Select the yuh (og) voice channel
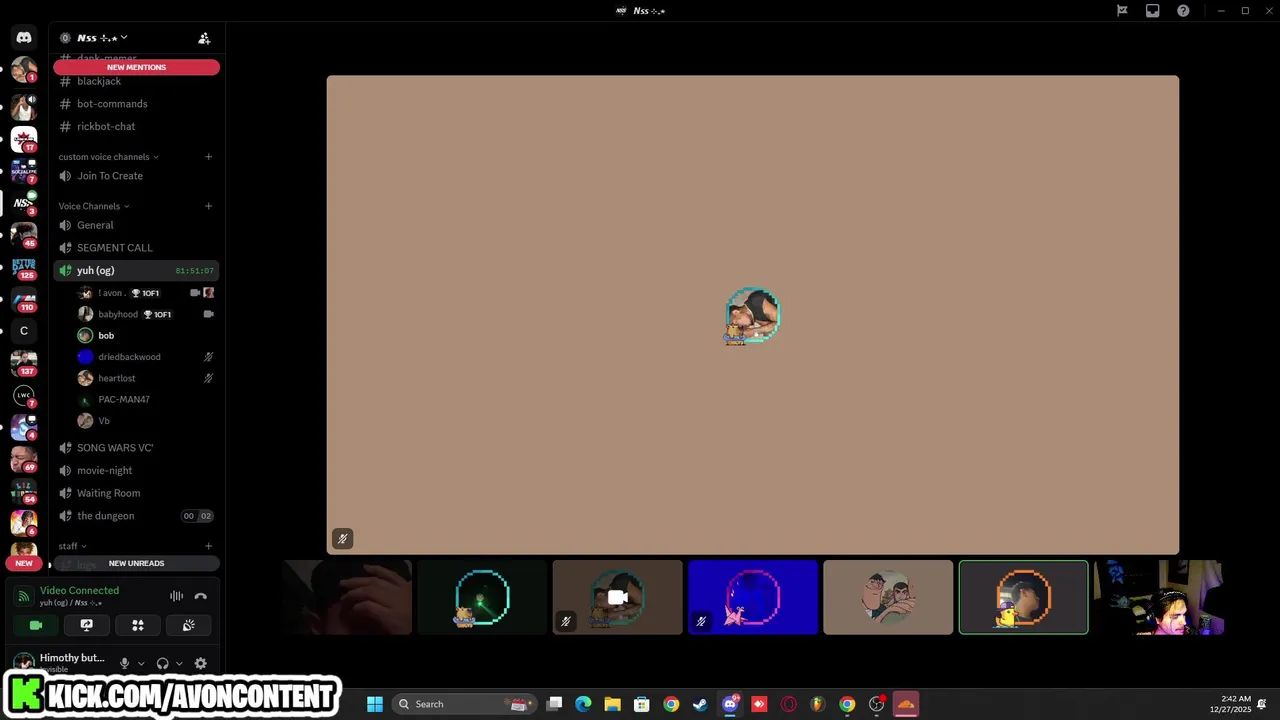The image size is (1280, 720). [136, 271]
